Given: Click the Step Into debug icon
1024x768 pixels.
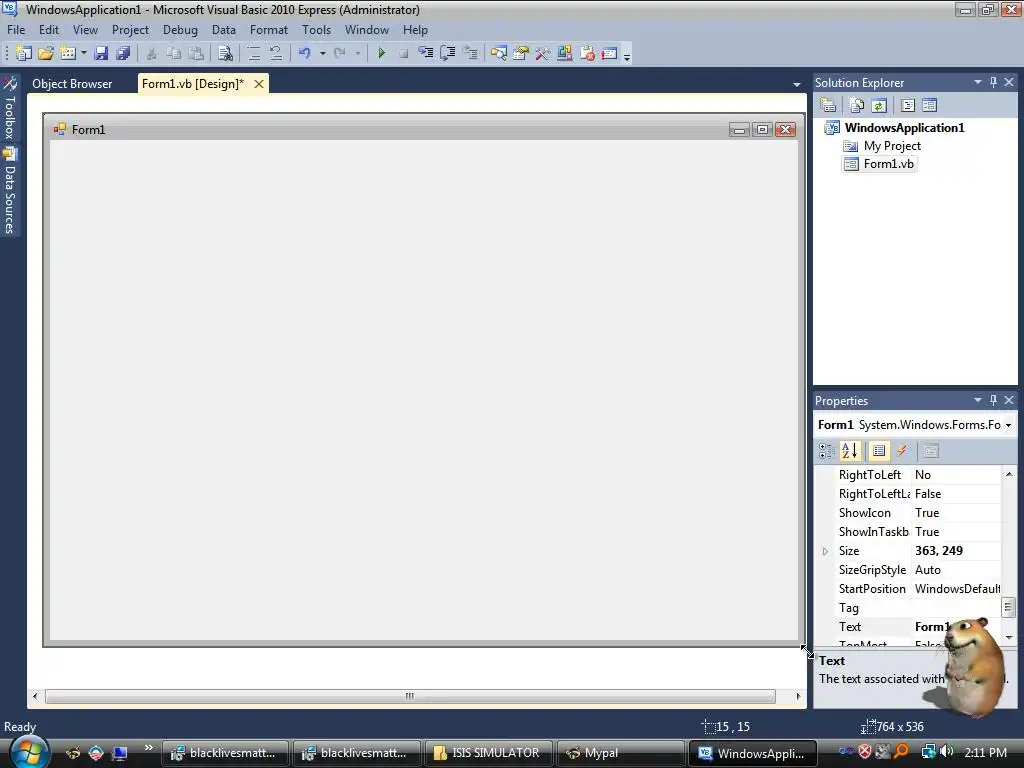Looking at the screenshot, I should (426, 54).
